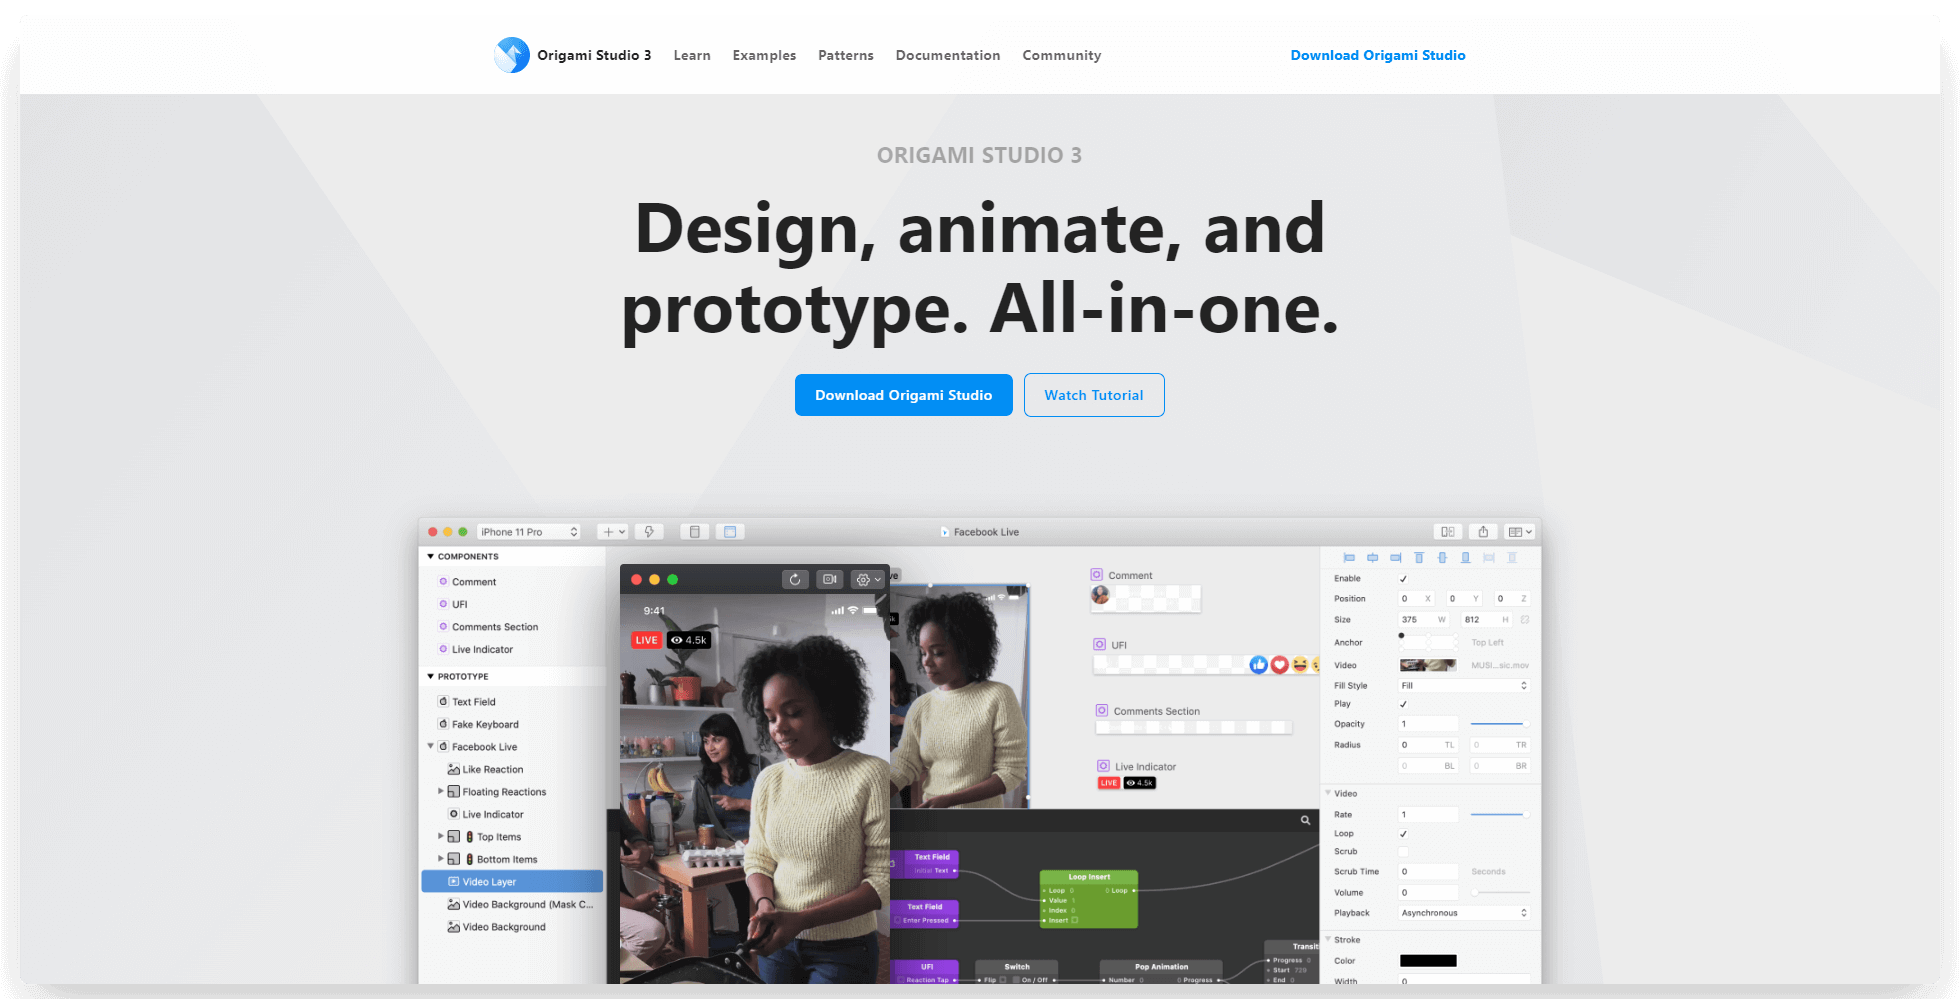Click the lightning bolt toolbar icon
The image size is (1960, 999).
(x=649, y=532)
